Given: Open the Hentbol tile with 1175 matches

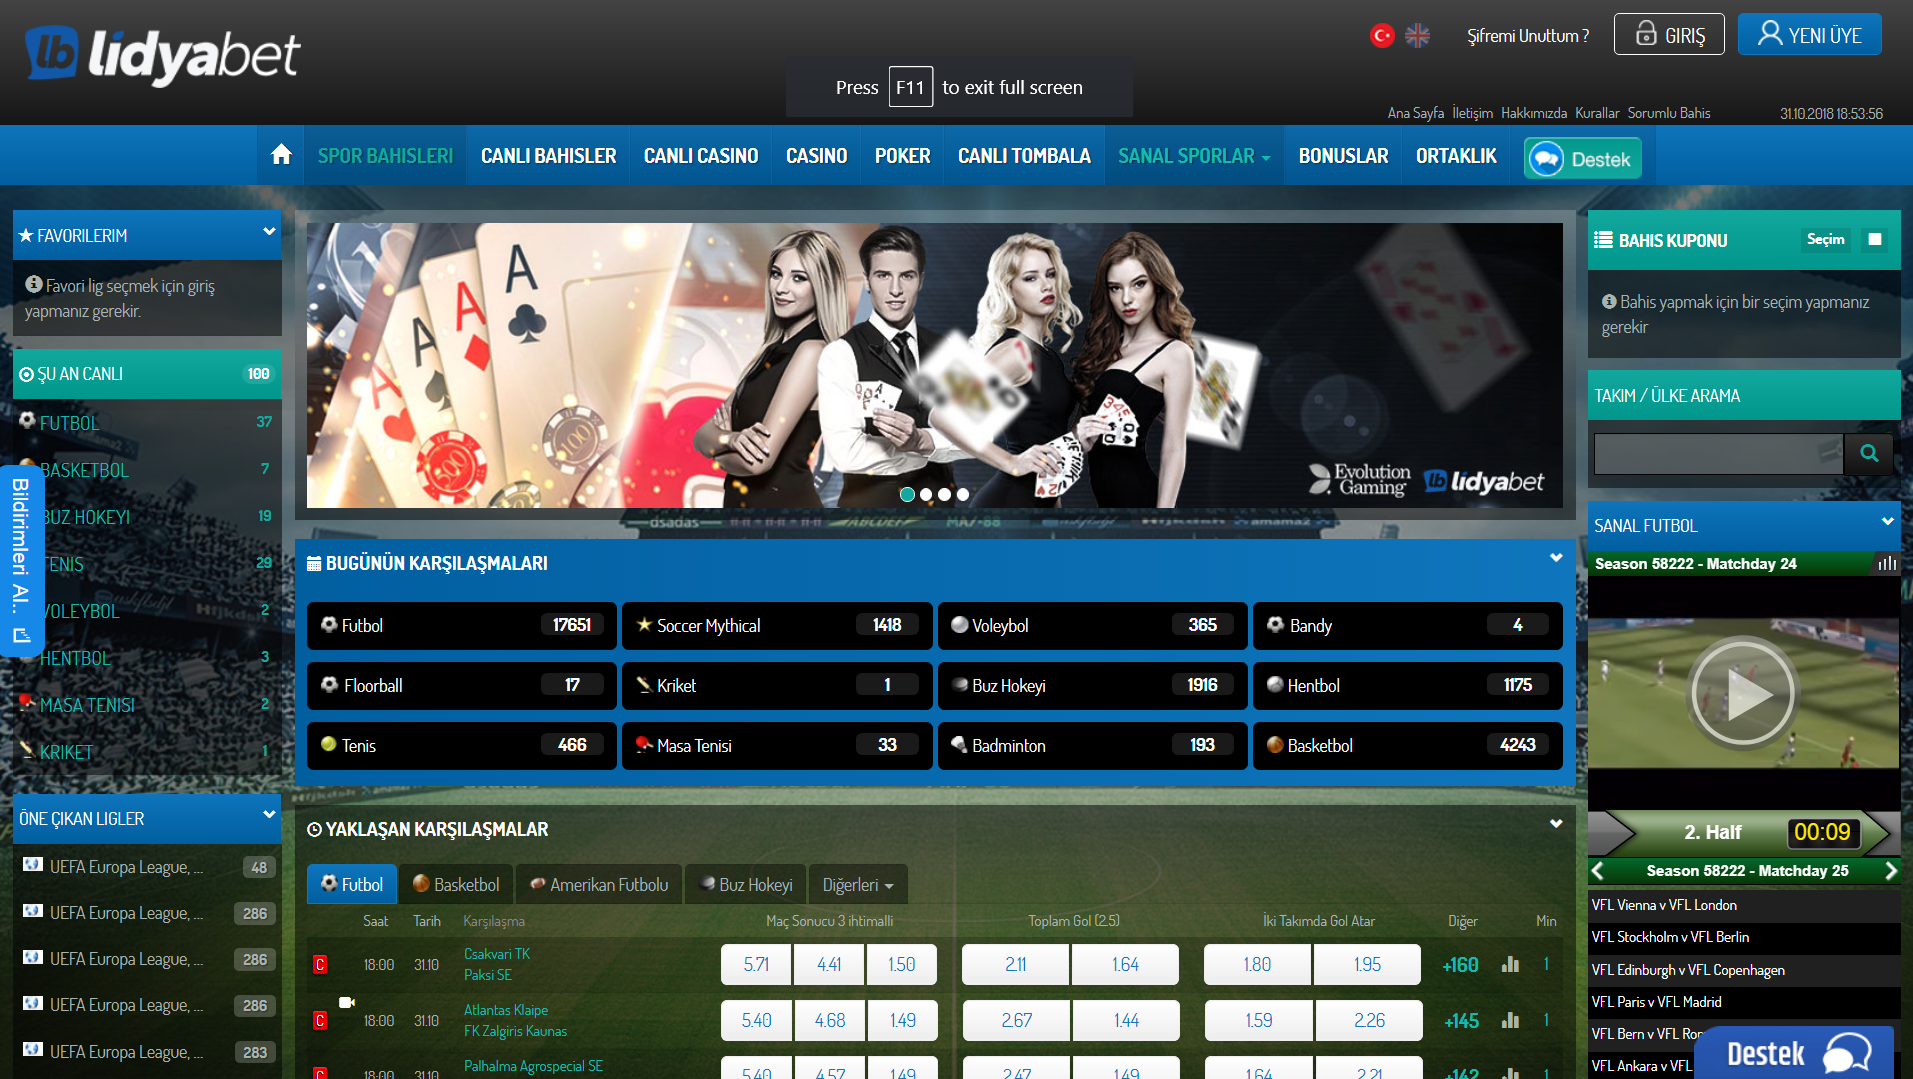Looking at the screenshot, I should [x=1407, y=686].
